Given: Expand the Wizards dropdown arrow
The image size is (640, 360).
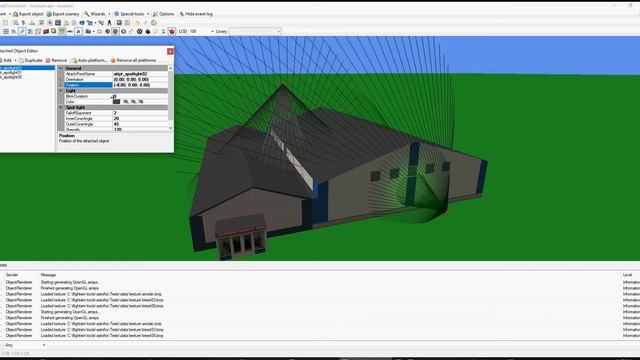Looking at the screenshot, I should point(109,14).
